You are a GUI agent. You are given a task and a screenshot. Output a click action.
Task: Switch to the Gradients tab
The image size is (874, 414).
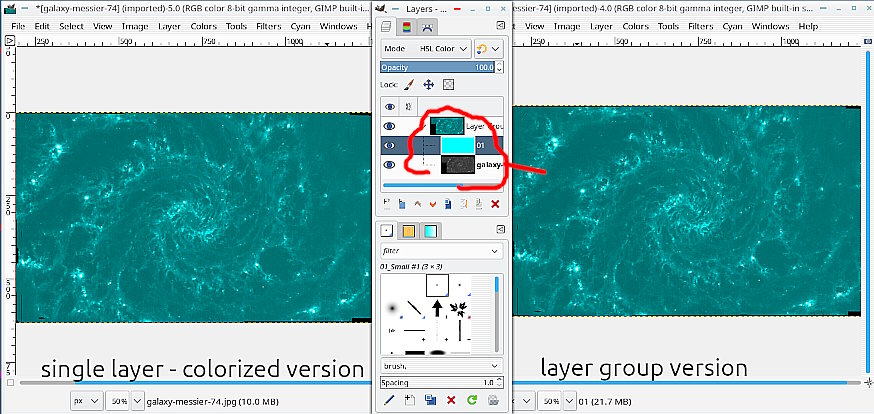pos(429,230)
